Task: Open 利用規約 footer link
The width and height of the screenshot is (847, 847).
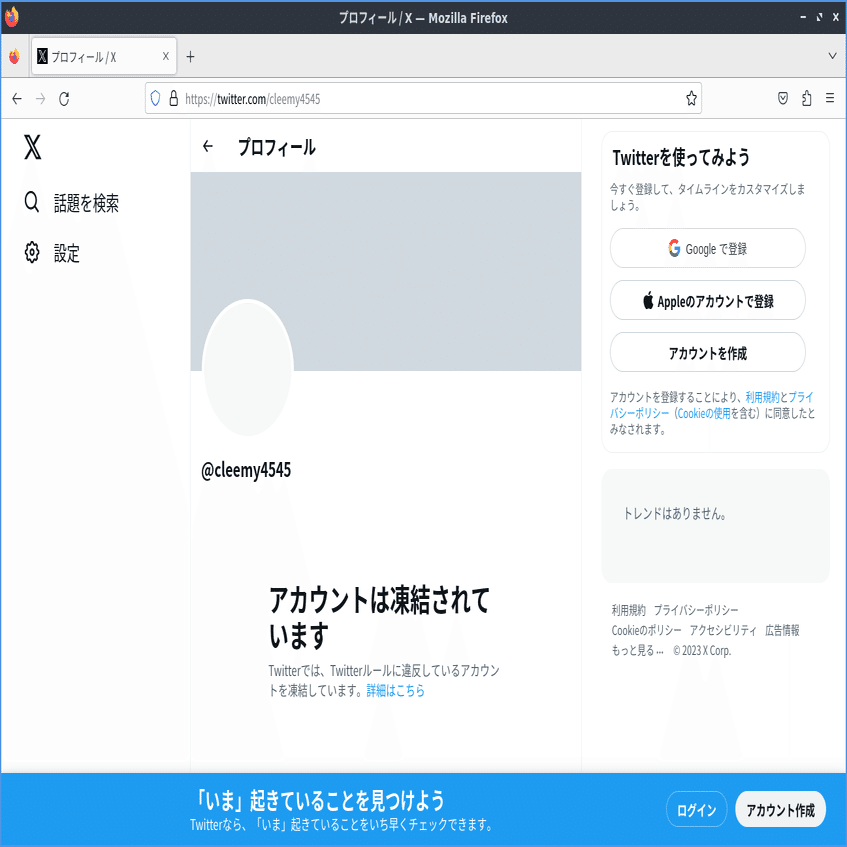Action: click(628, 610)
